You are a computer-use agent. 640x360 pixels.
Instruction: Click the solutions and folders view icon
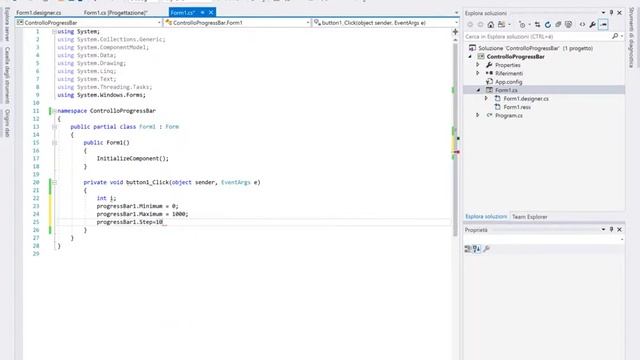click(502, 25)
